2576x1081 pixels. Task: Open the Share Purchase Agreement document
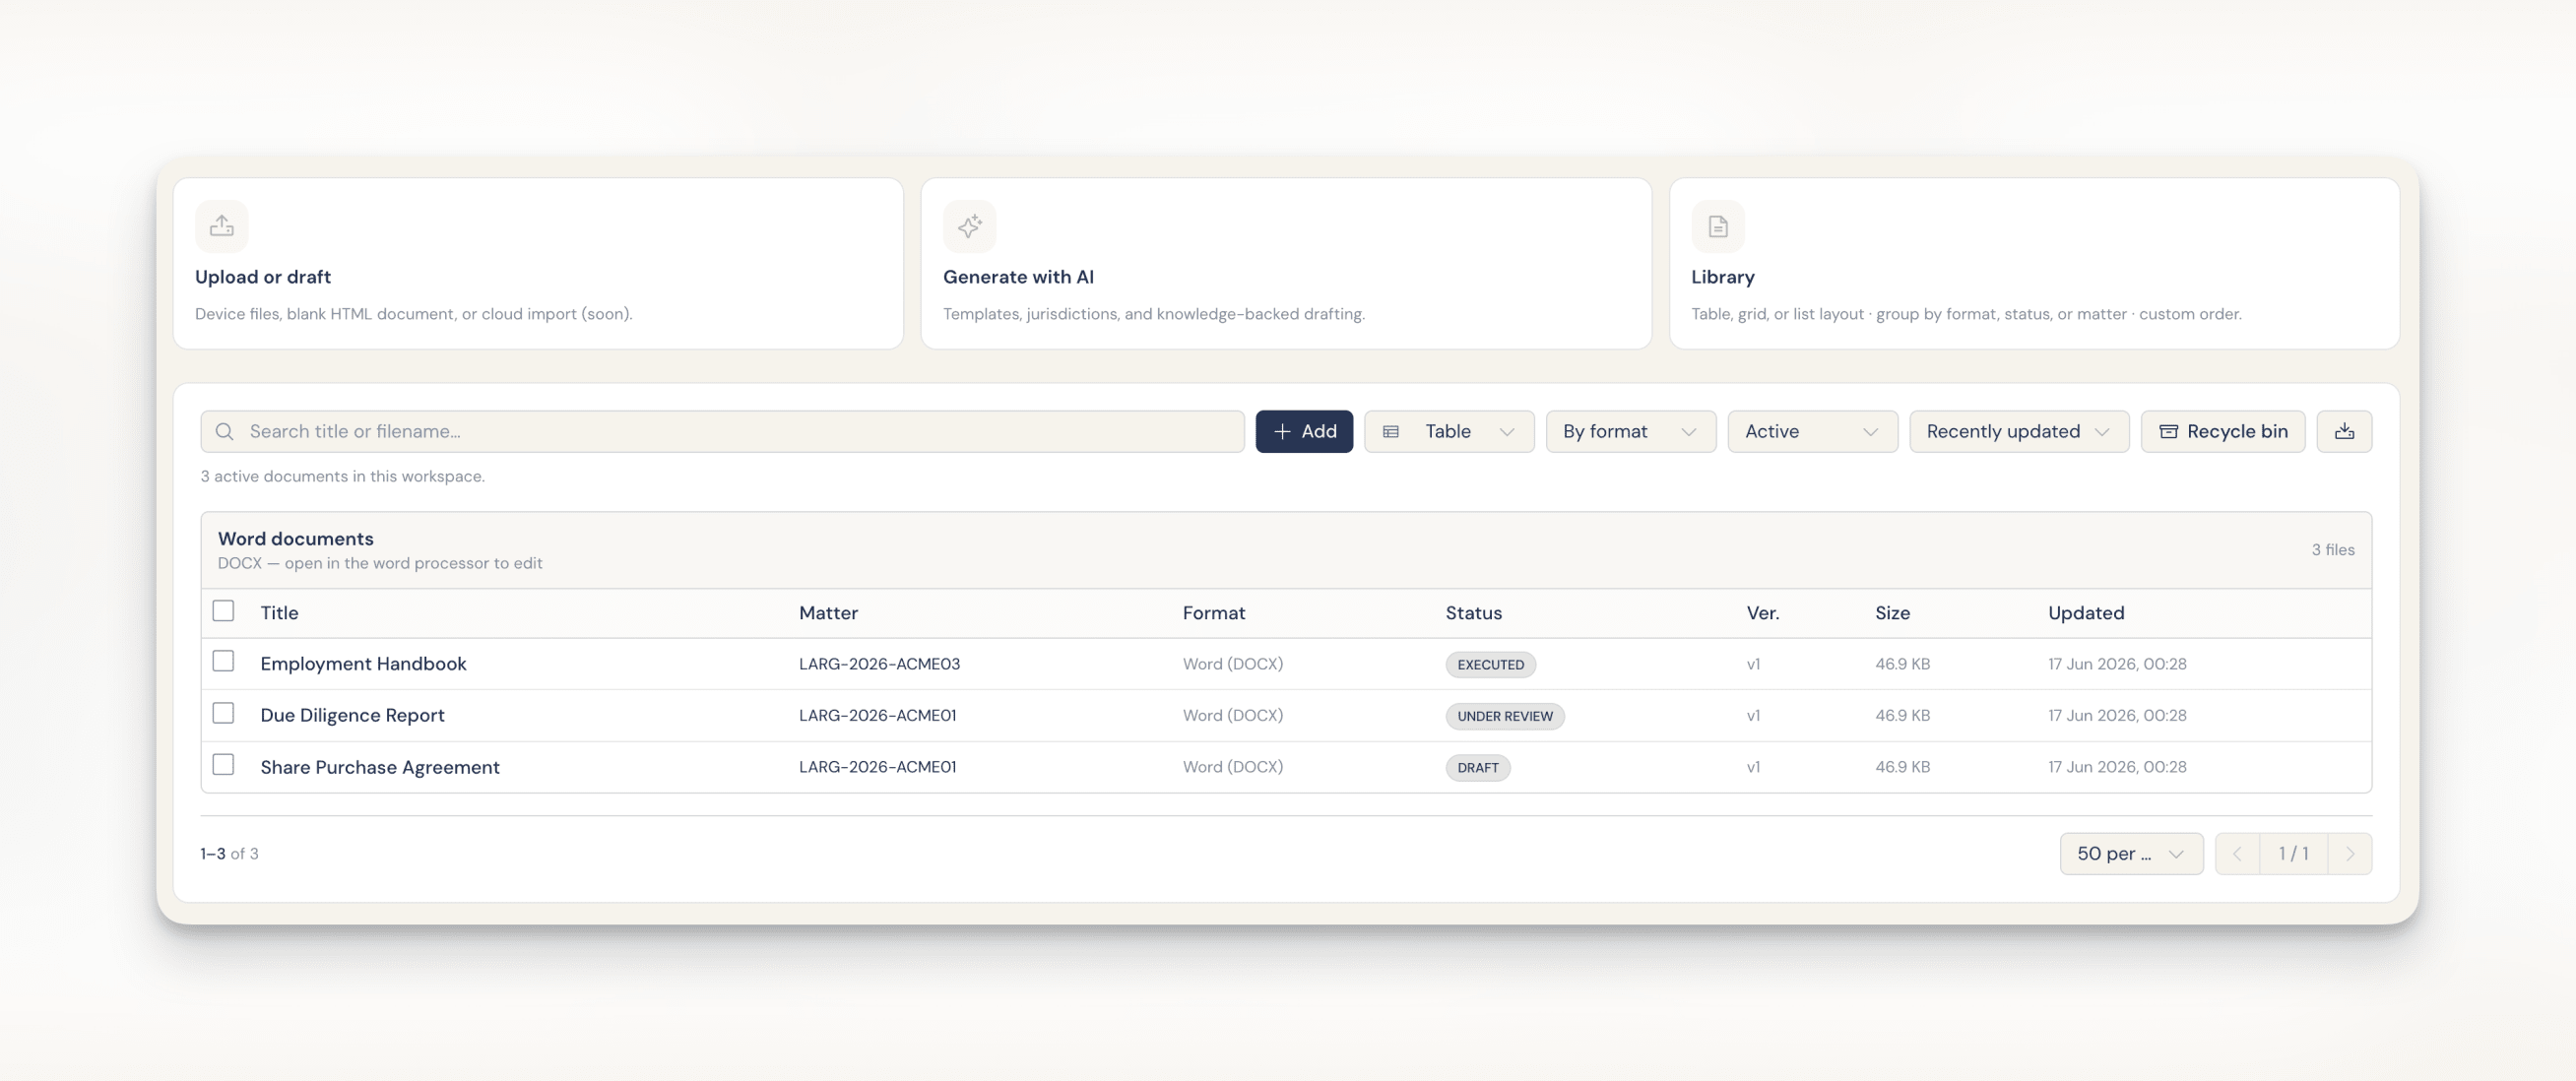[380, 767]
